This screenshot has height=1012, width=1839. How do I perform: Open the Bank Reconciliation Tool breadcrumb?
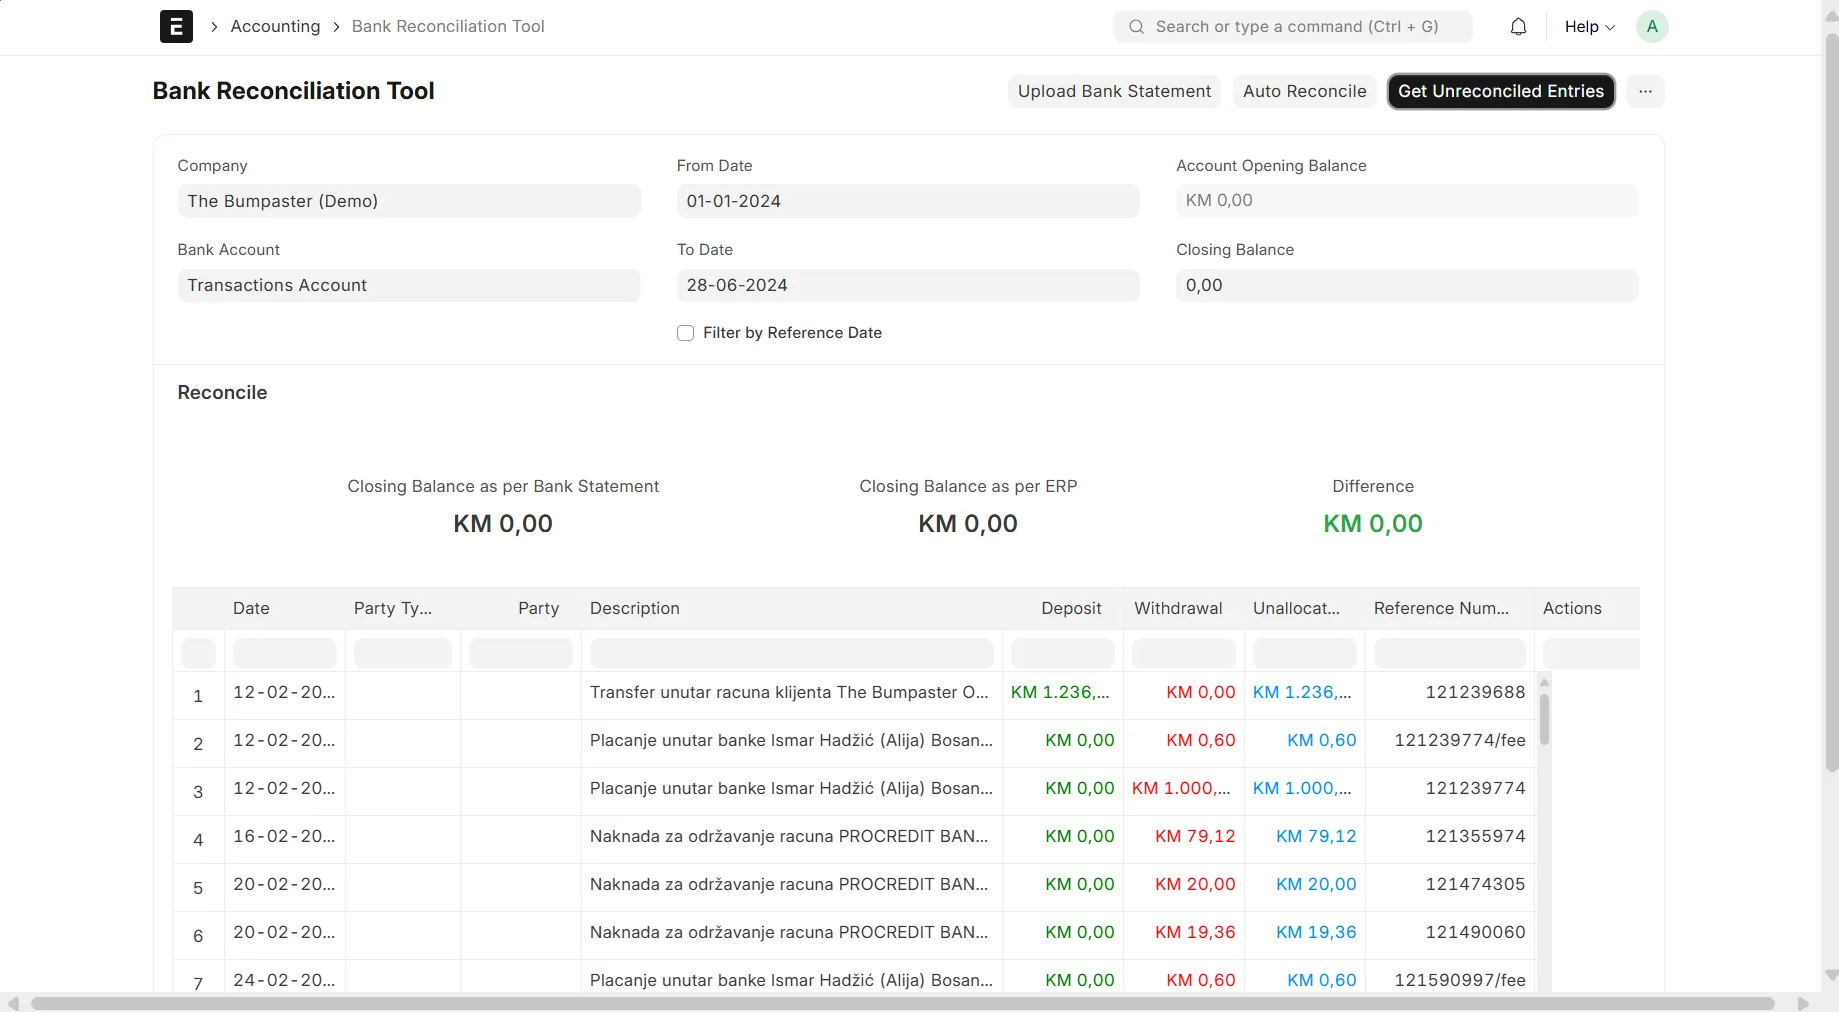pos(448,26)
